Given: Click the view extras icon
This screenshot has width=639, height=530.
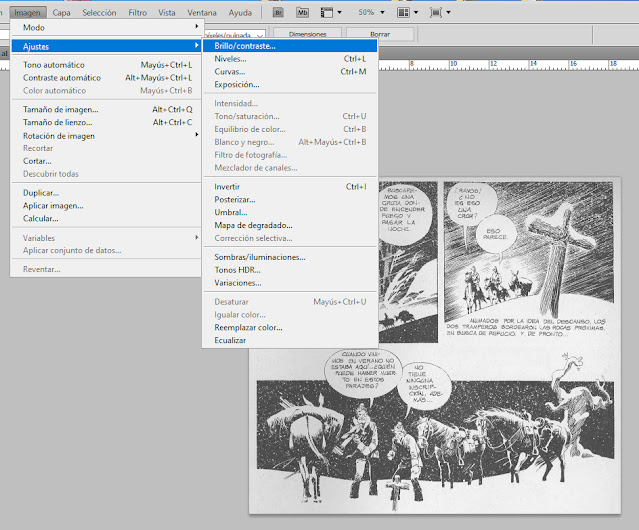Looking at the screenshot, I should (x=326, y=13).
